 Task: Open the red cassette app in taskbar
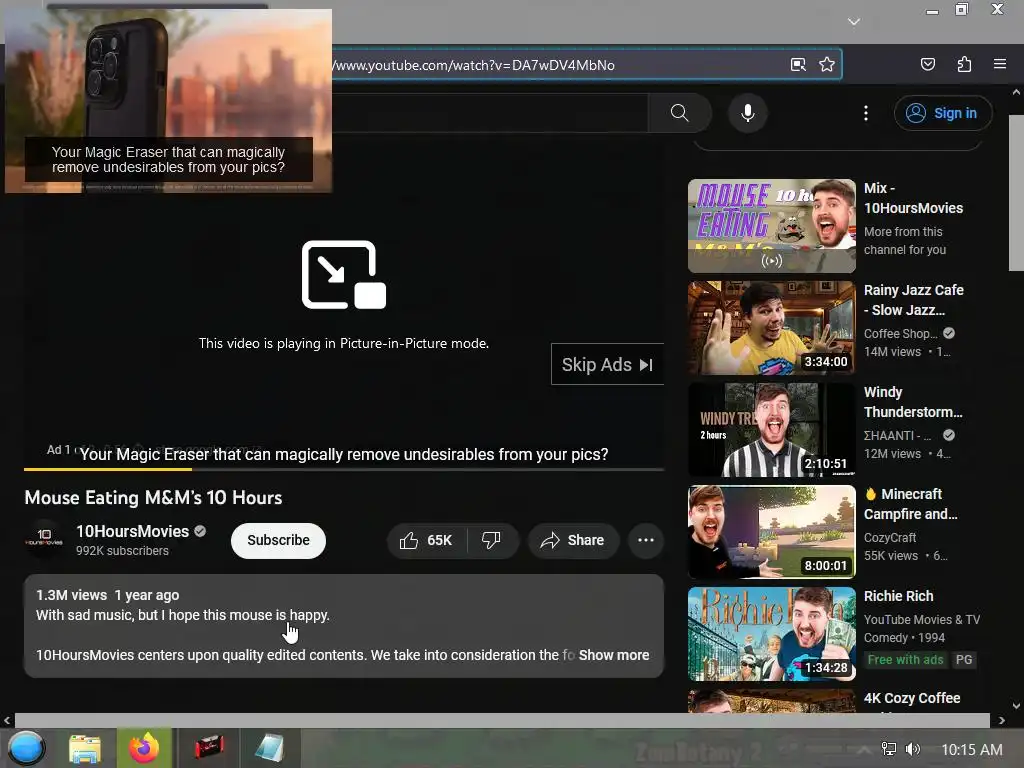pos(209,747)
